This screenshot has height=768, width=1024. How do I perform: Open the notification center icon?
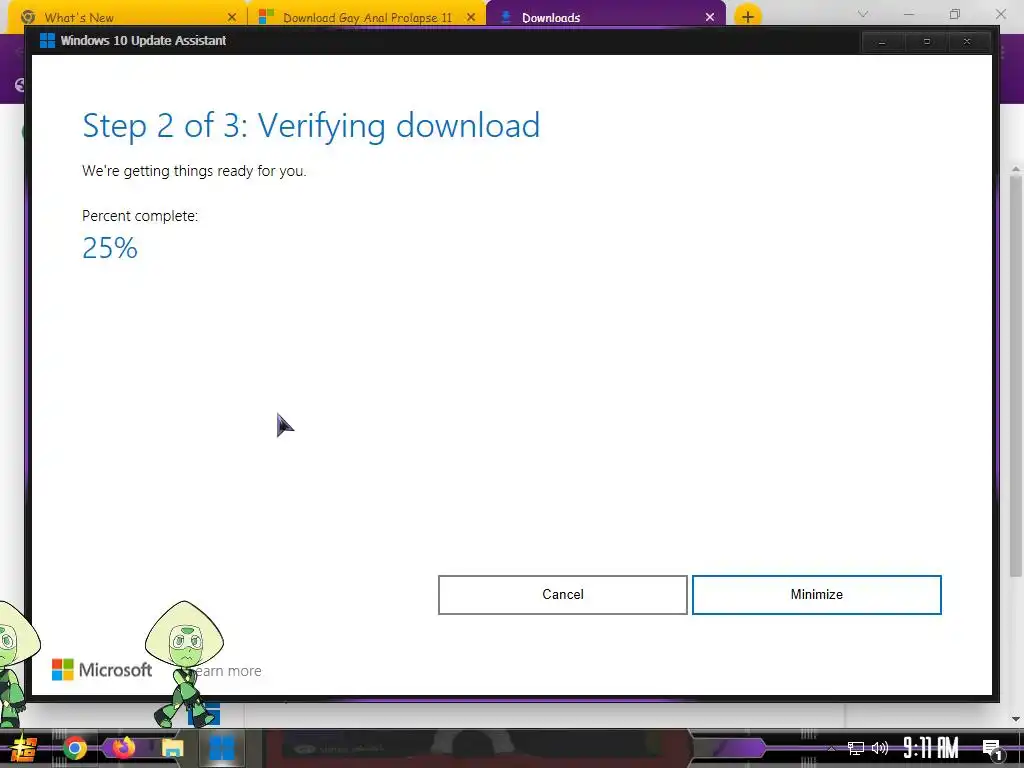pos(992,749)
